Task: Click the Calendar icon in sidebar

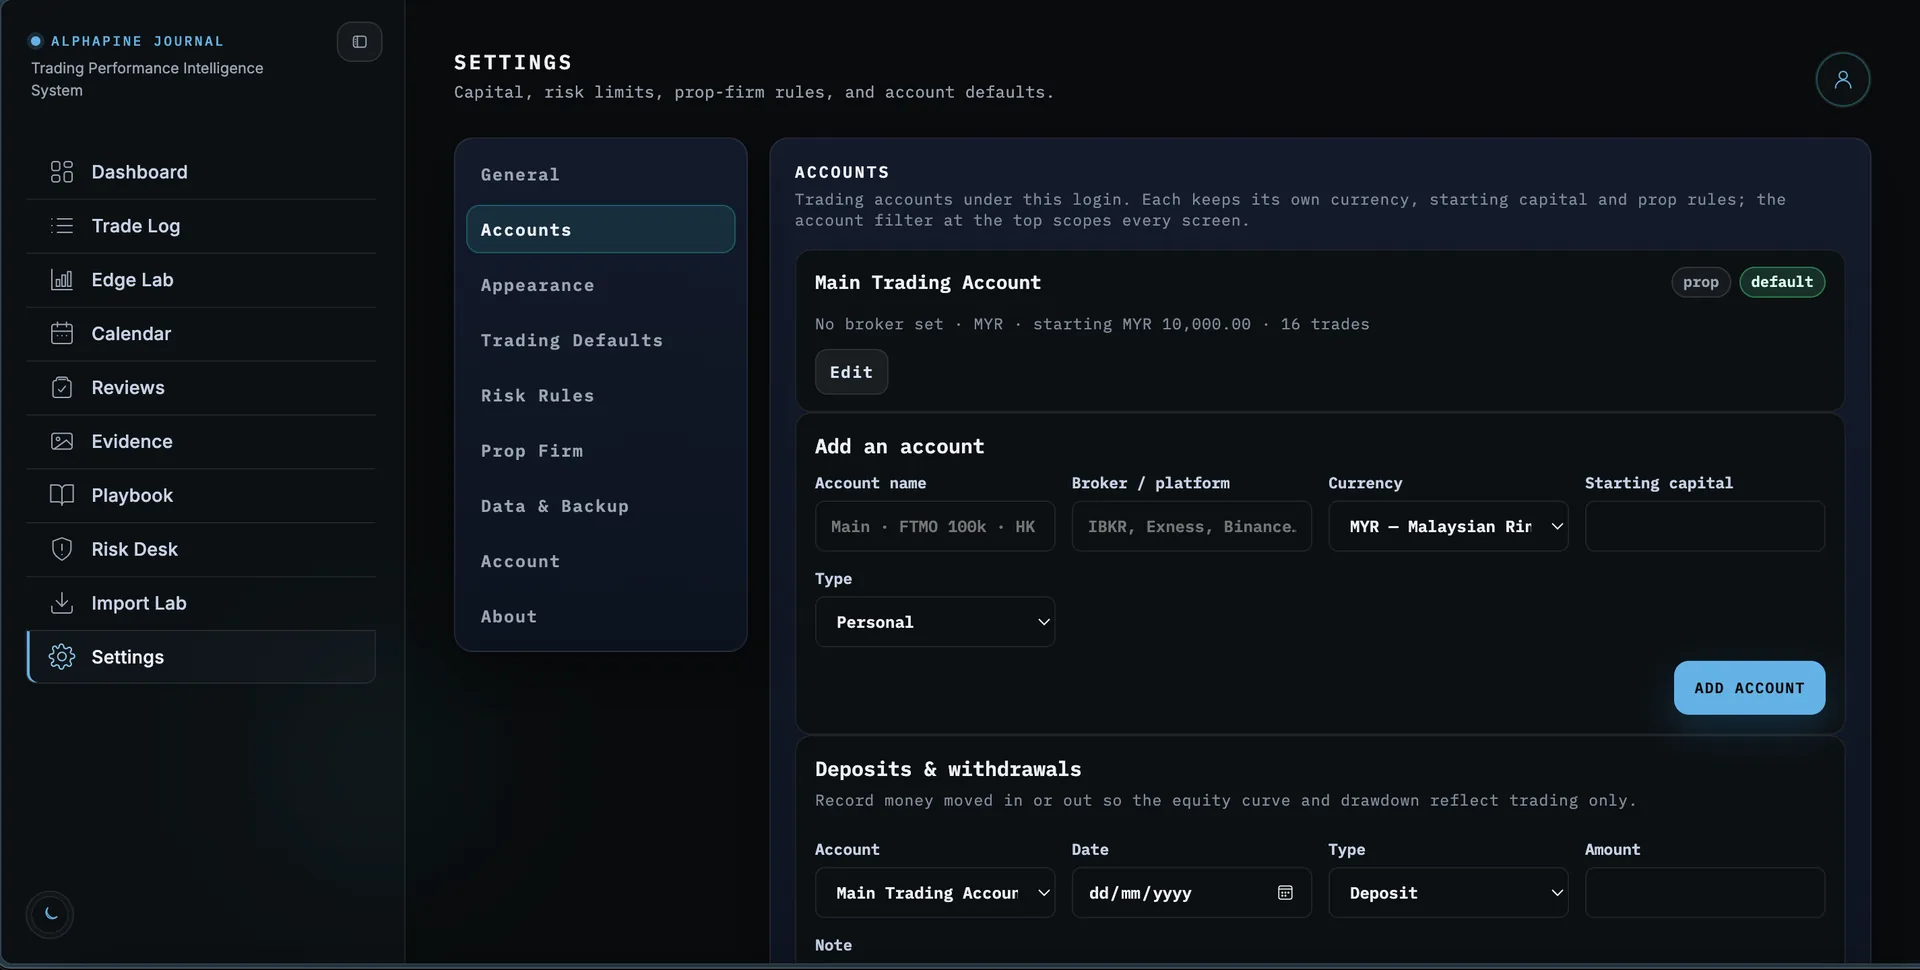Action: [x=62, y=334]
